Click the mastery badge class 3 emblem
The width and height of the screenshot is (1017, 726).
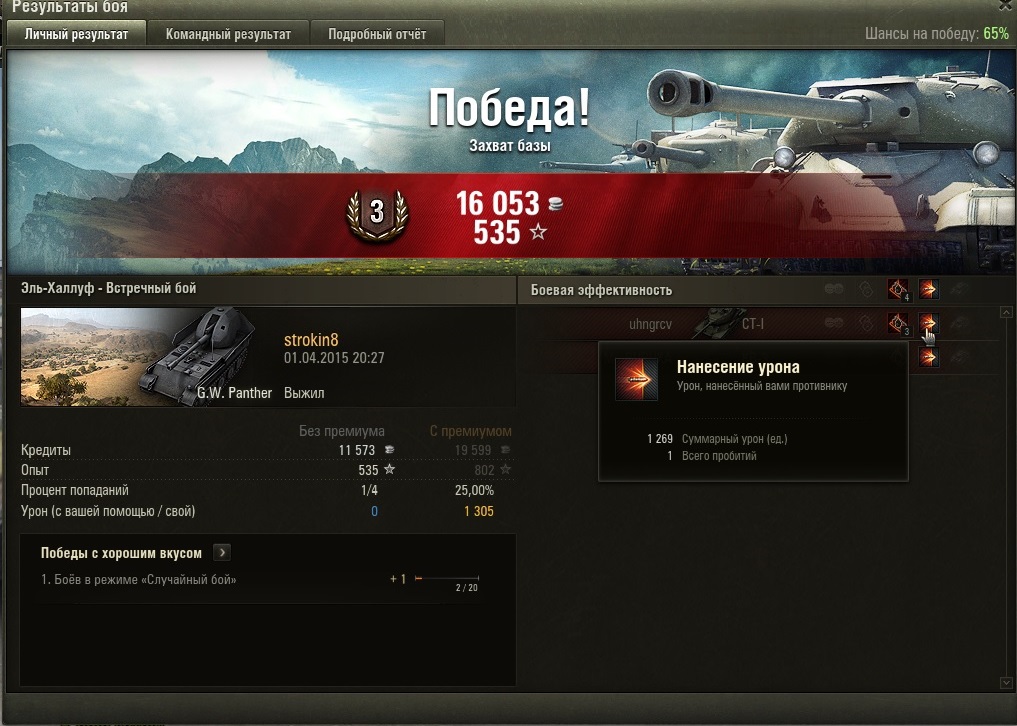pos(377,215)
